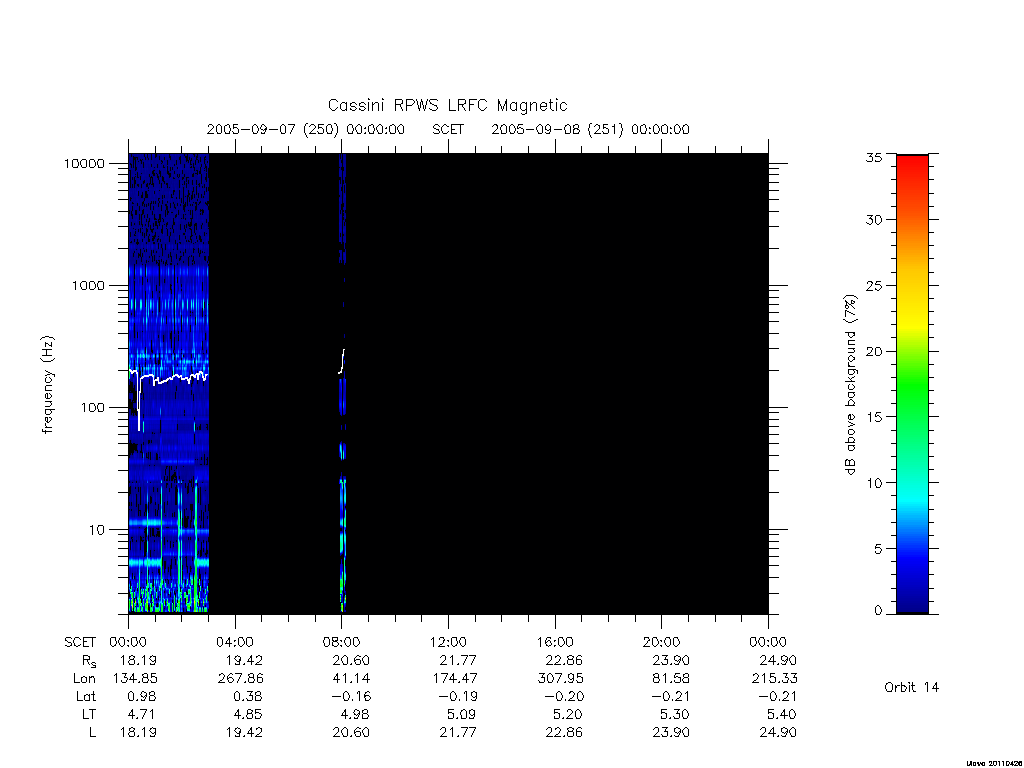Select the 20:00 time tick label

pyautogui.click(x=662, y=642)
